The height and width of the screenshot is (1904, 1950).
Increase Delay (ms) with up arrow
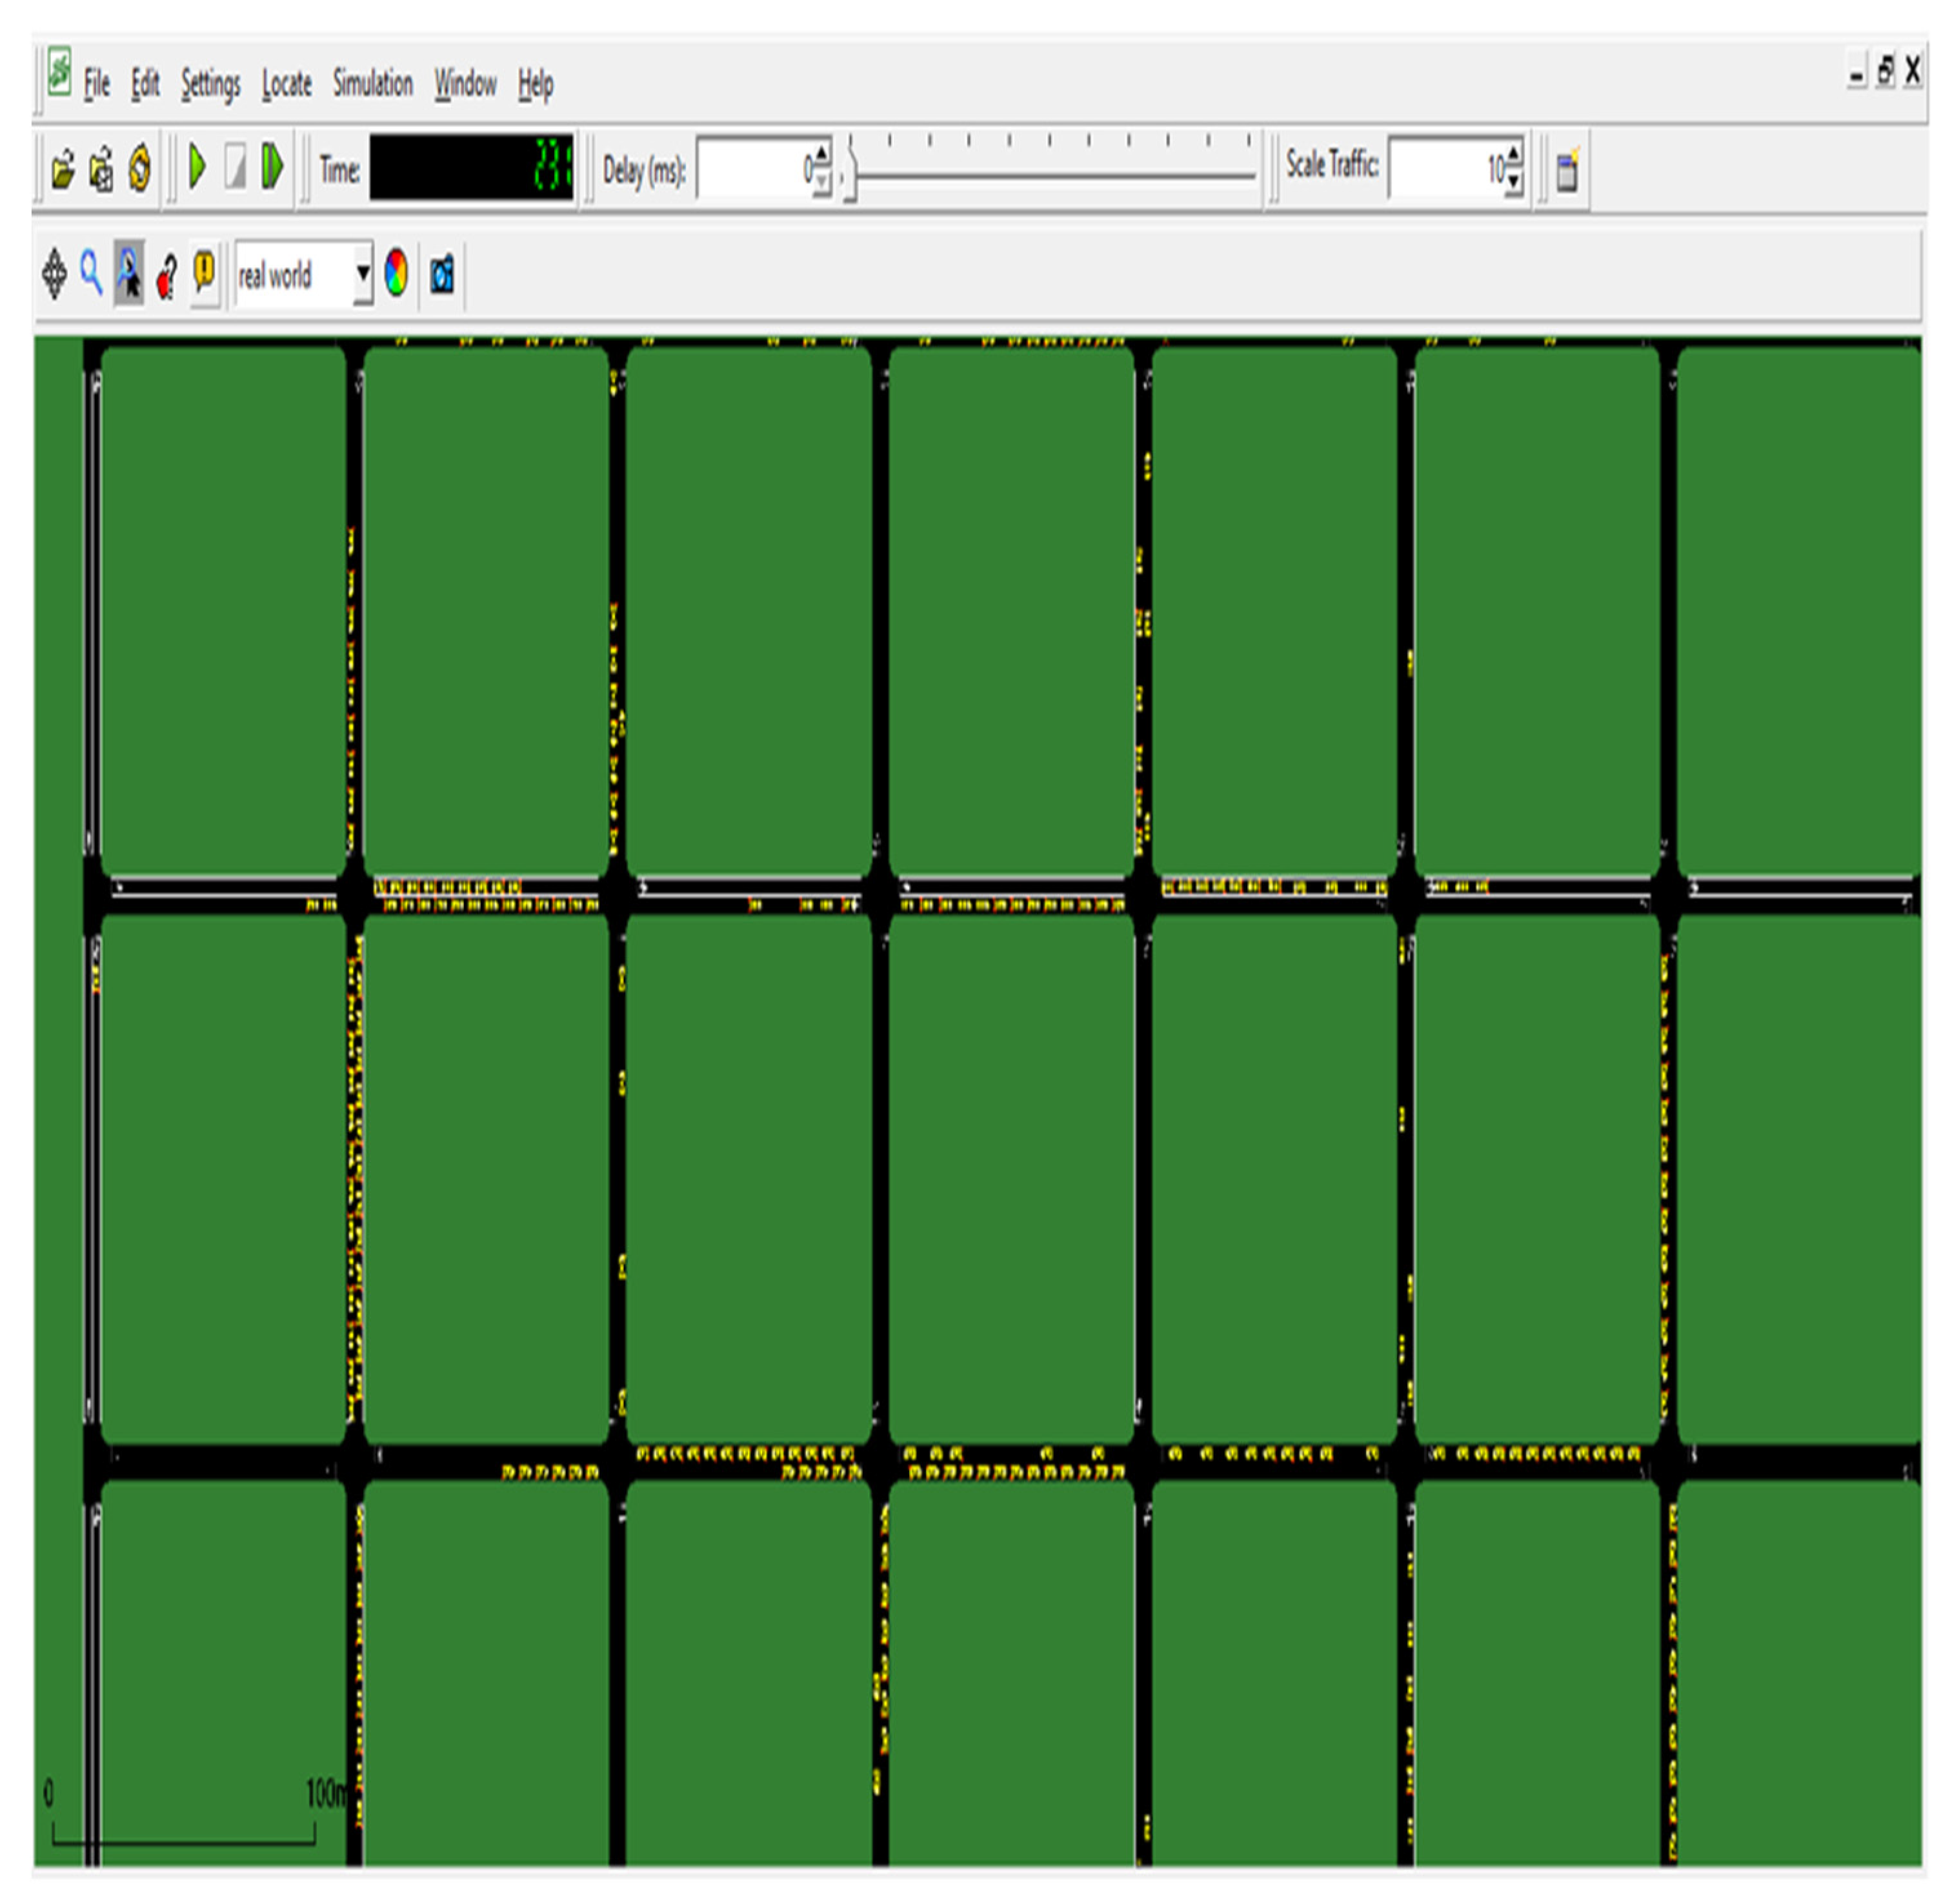[821, 153]
